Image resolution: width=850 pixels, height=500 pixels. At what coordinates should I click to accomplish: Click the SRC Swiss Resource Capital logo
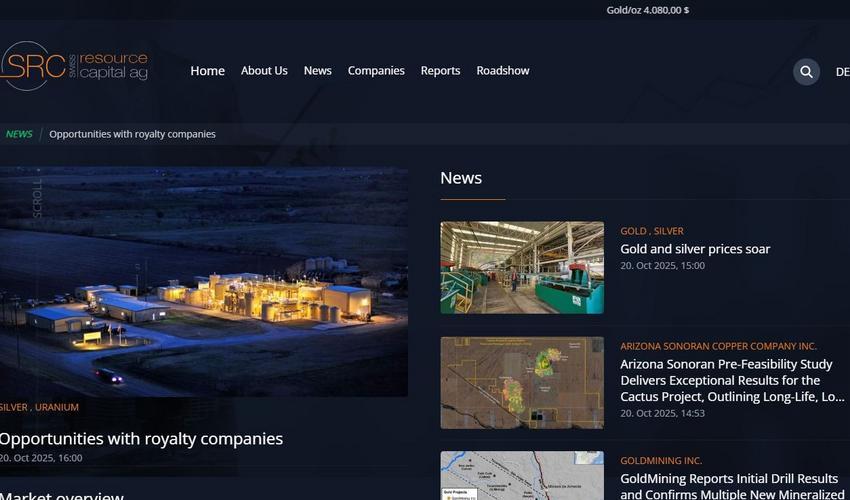point(74,66)
